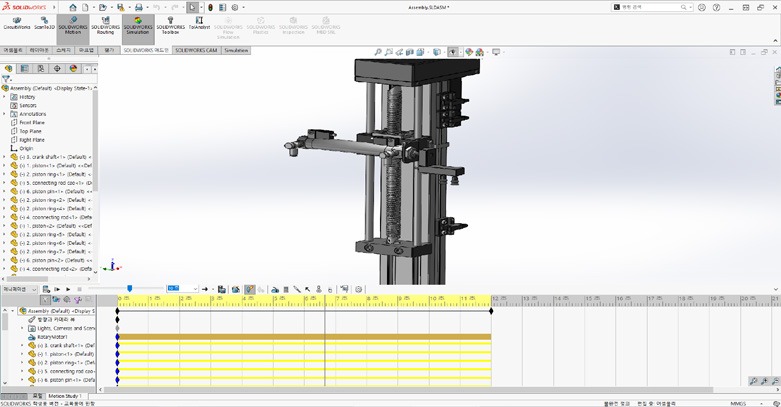Select the Motion Study 1 tab
The height and width of the screenshot is (407, 781).
pyautogui.click(x=65, y=396)
